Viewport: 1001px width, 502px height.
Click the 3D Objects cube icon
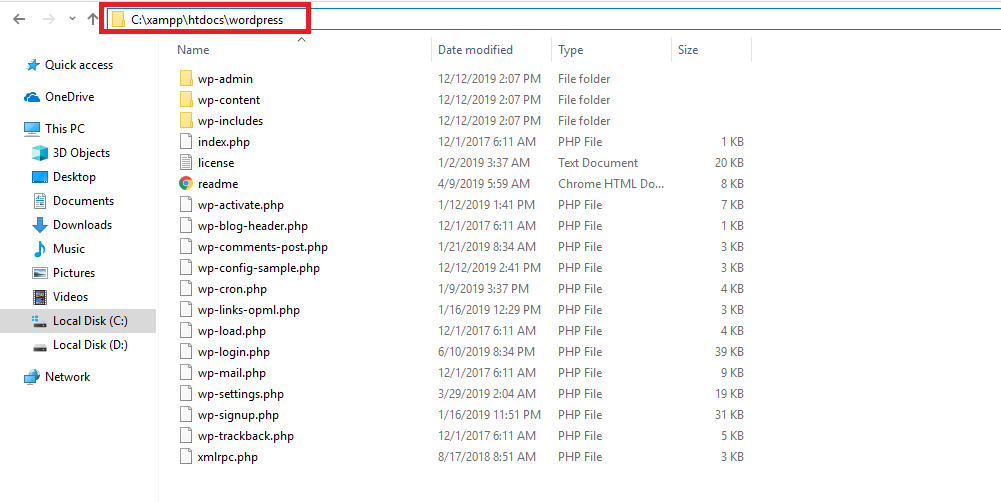[x=40, y=153]
